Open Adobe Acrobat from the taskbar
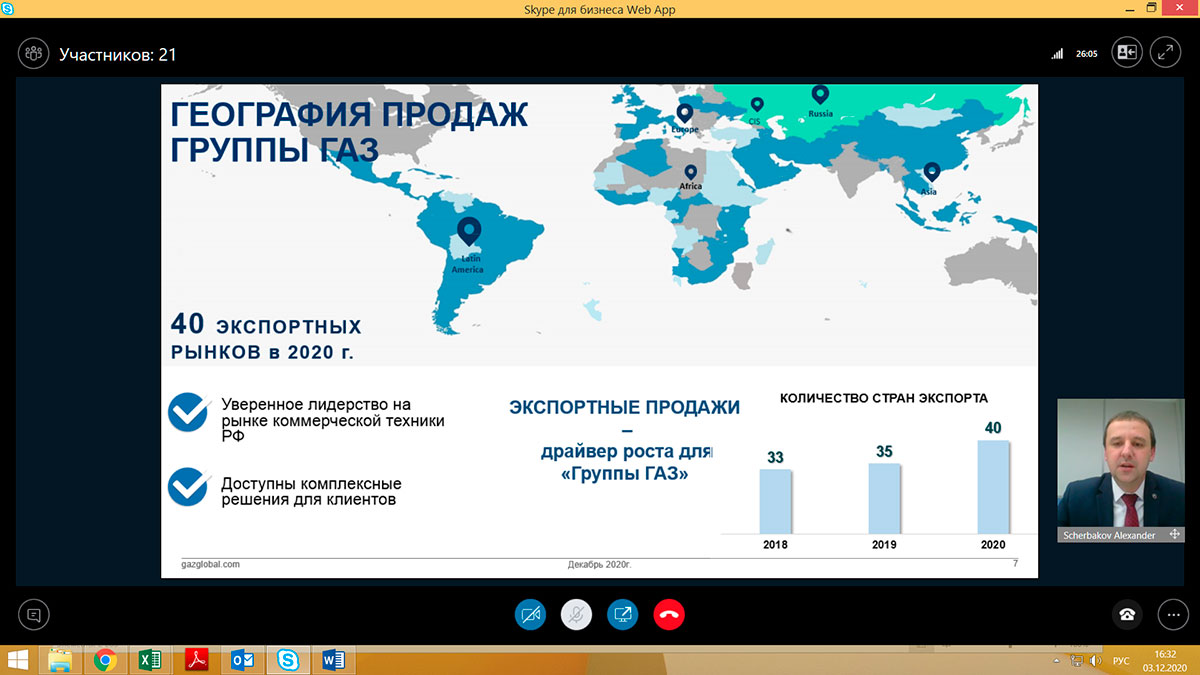This screenshot has width=1200, height=675. click(x=196, y=660)
